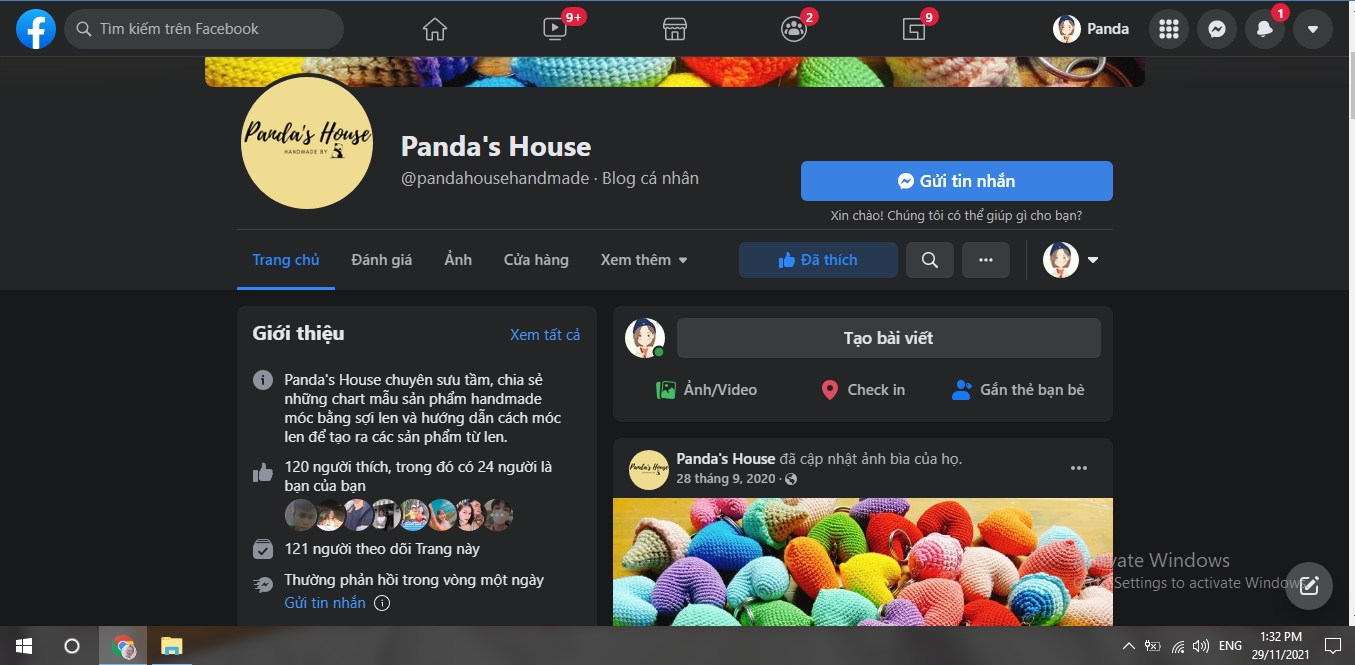Click the user avatar in post composer
Viewport: 1355px width, 665px height.
point(645,338)
